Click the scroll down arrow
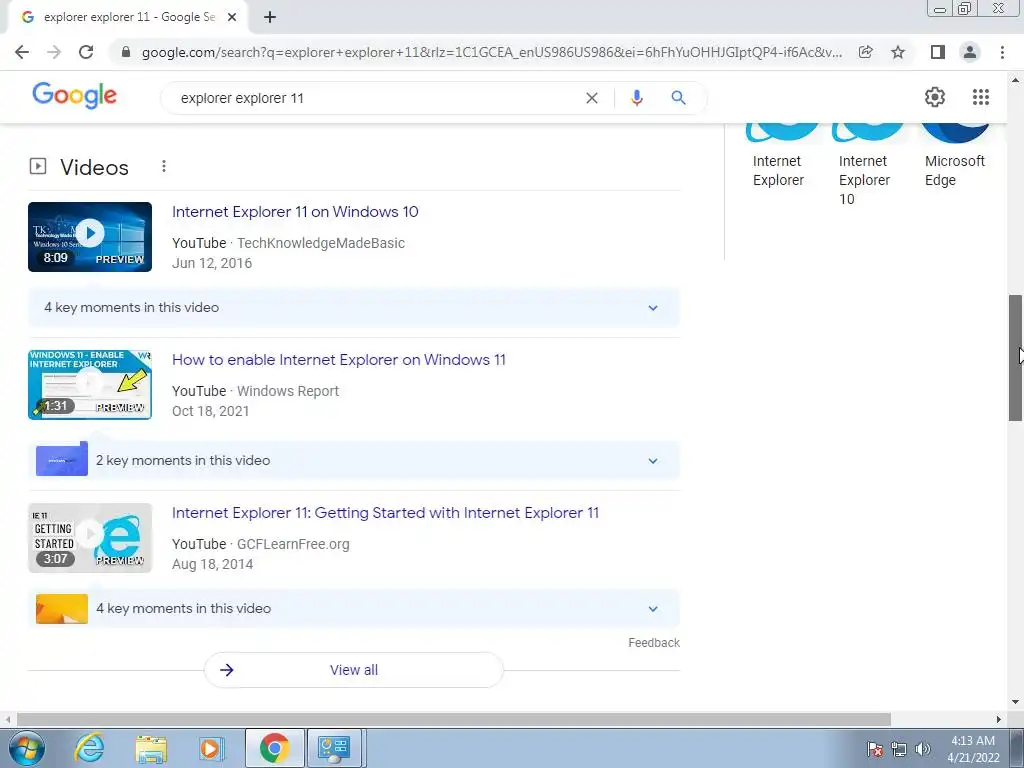Image resolution: width=1024 pixels, height=768 pixels. pyautogui.click(x=1015, y=702)
